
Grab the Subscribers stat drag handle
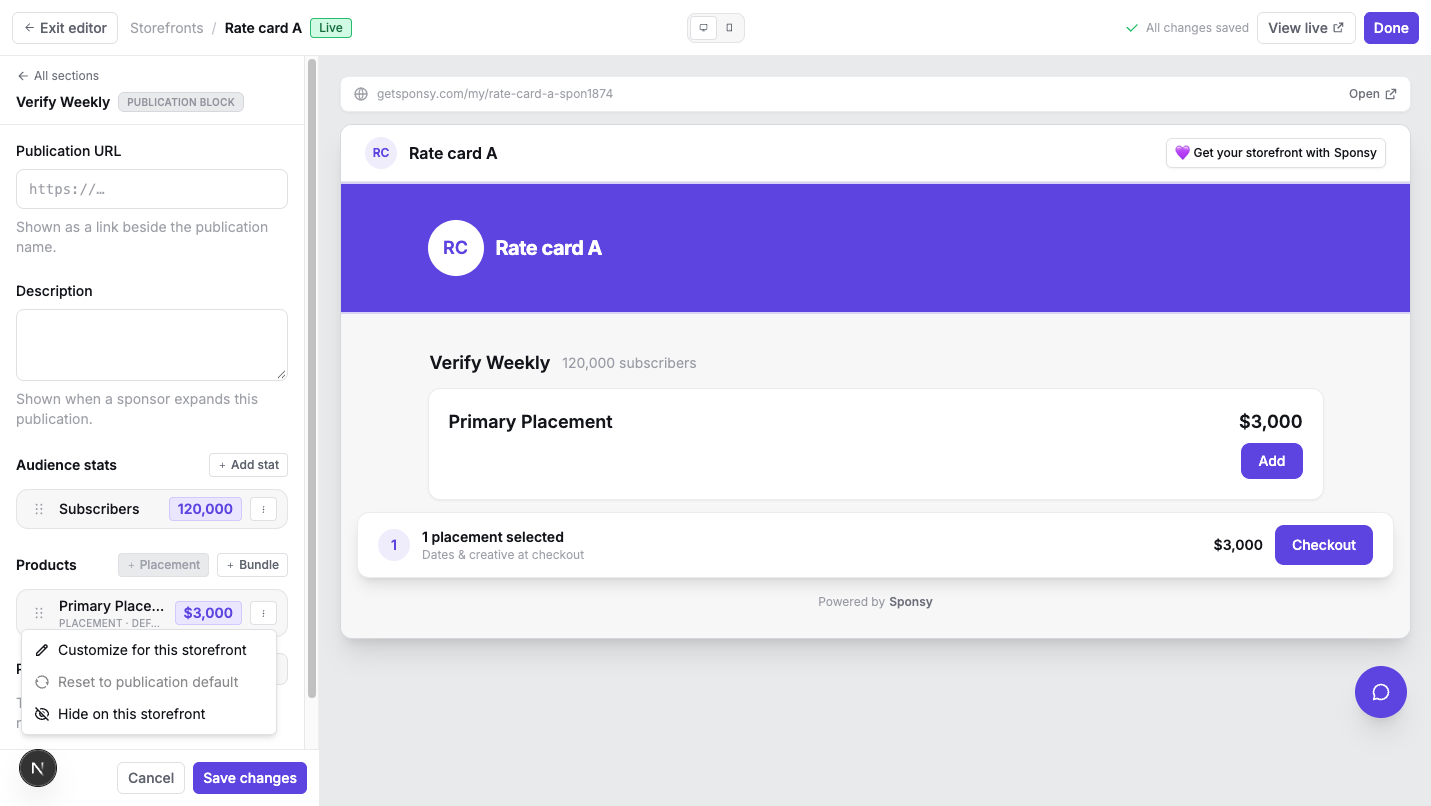pyautogui.click(x=39, y=509)
